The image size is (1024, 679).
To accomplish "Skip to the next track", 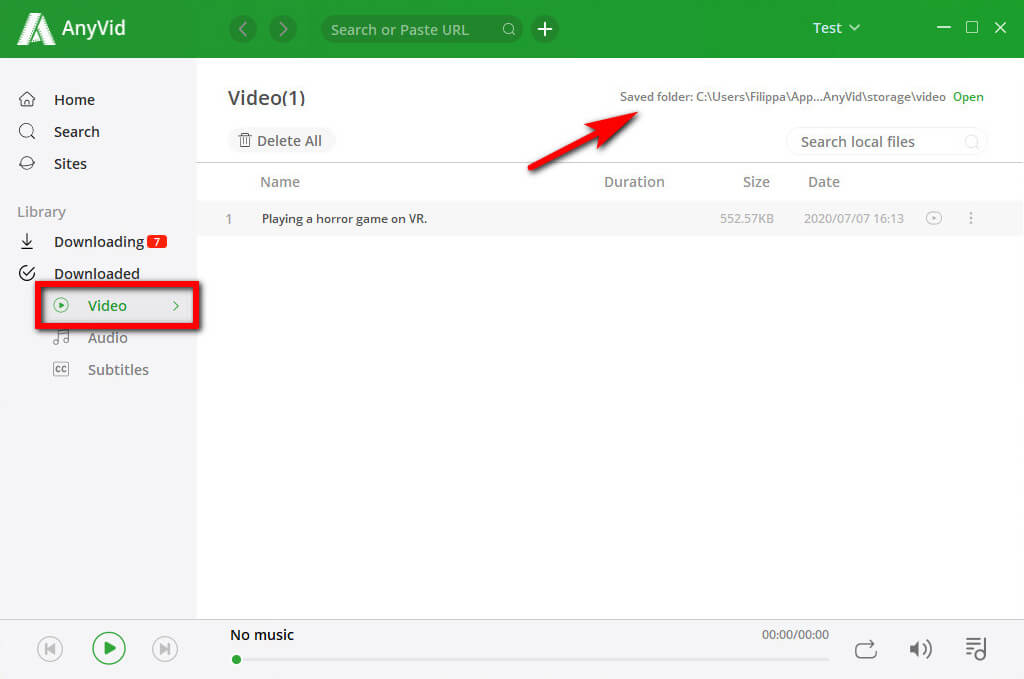I will (165, 649).
